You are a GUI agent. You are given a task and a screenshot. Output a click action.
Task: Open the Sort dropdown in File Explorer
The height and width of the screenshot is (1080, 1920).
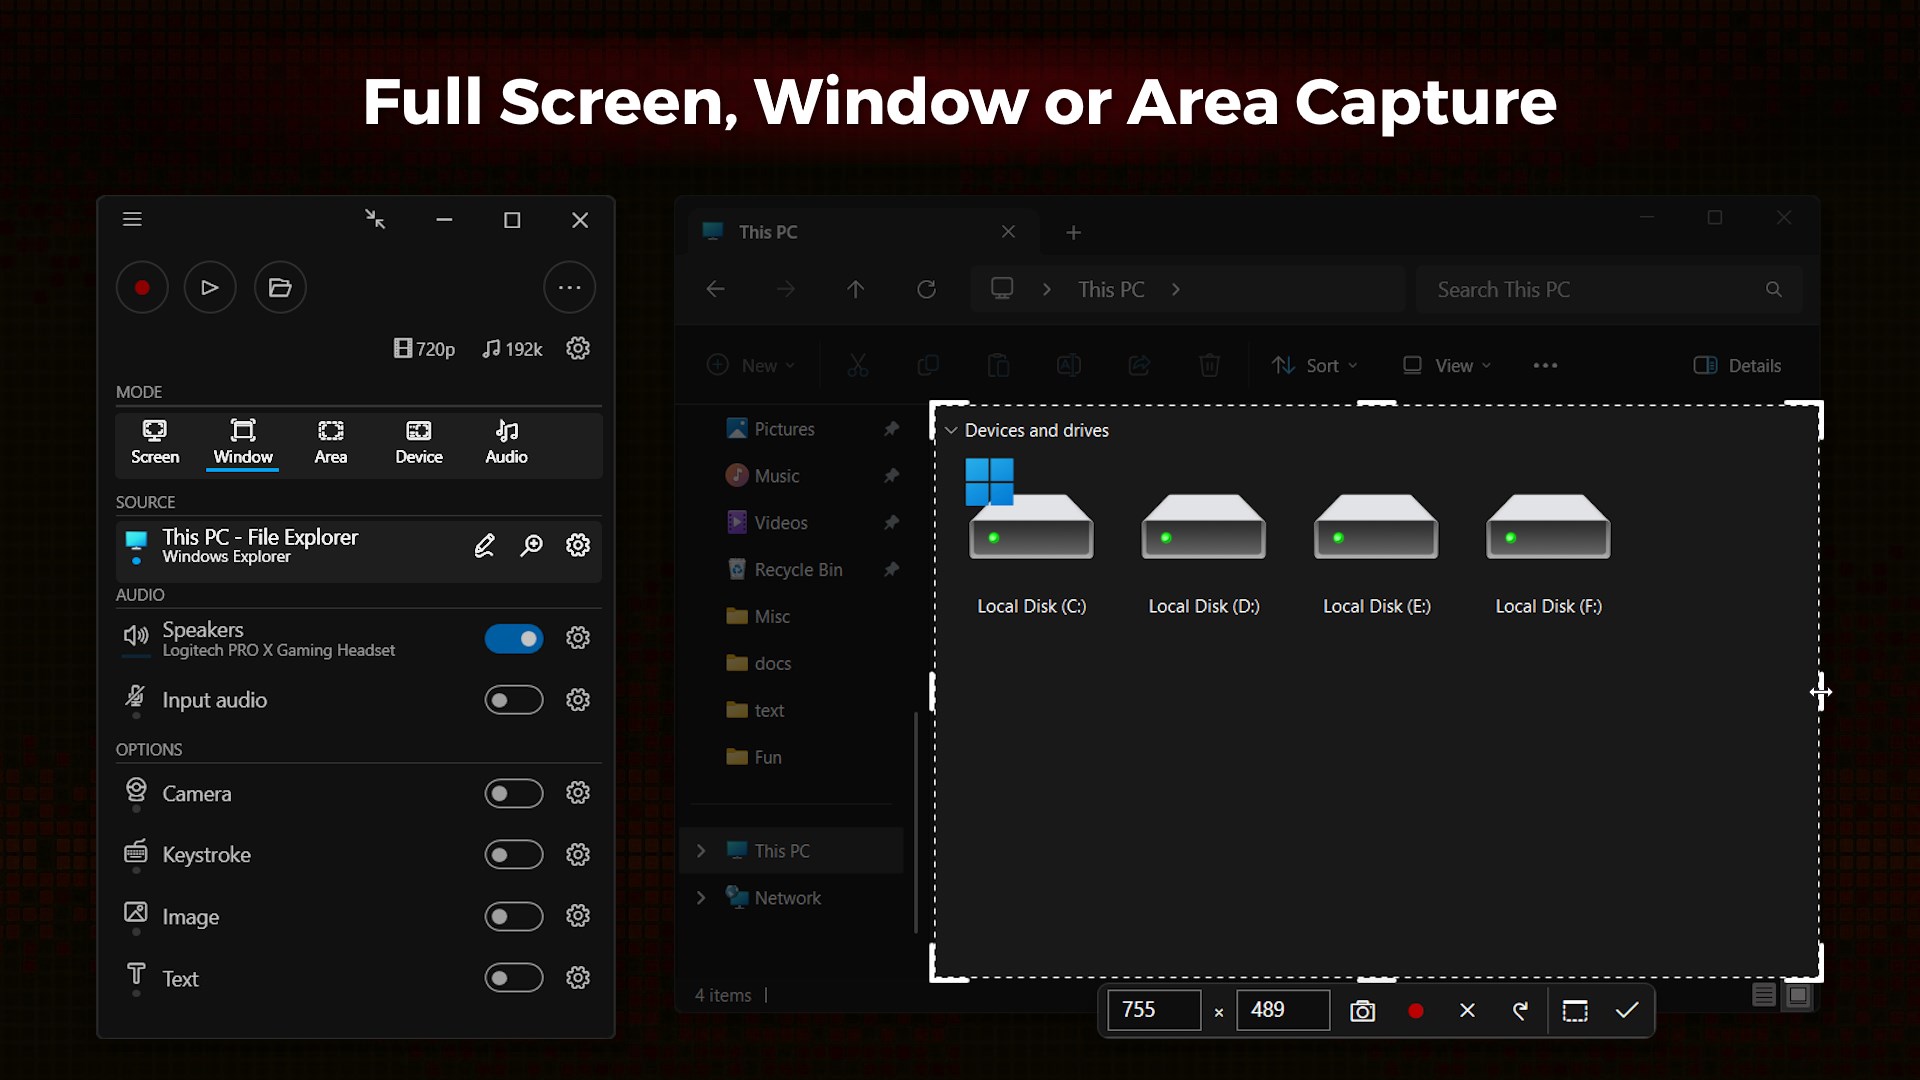pyautogui.click(x=1315, y=366)
